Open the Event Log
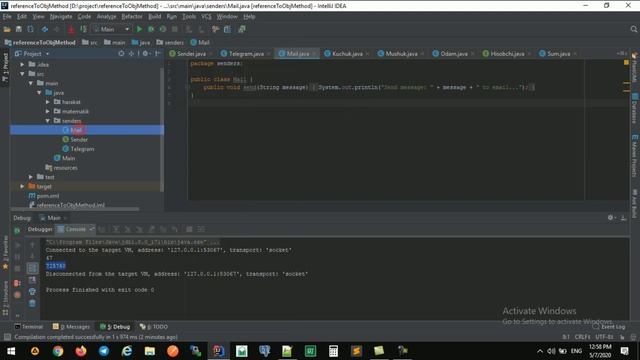The image size is (640, 360). 609,327
